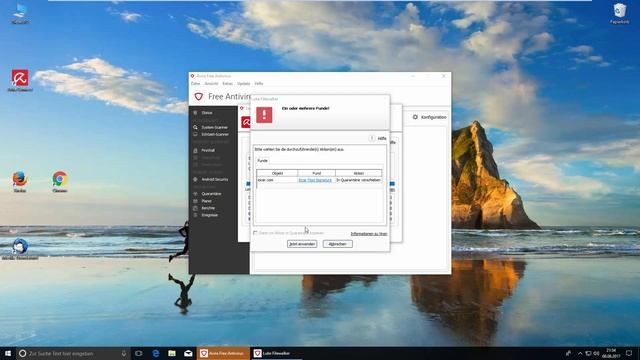Switch to the Funde tab
The width and height of the screenshot is (640, 360).
tap(262, 161)
